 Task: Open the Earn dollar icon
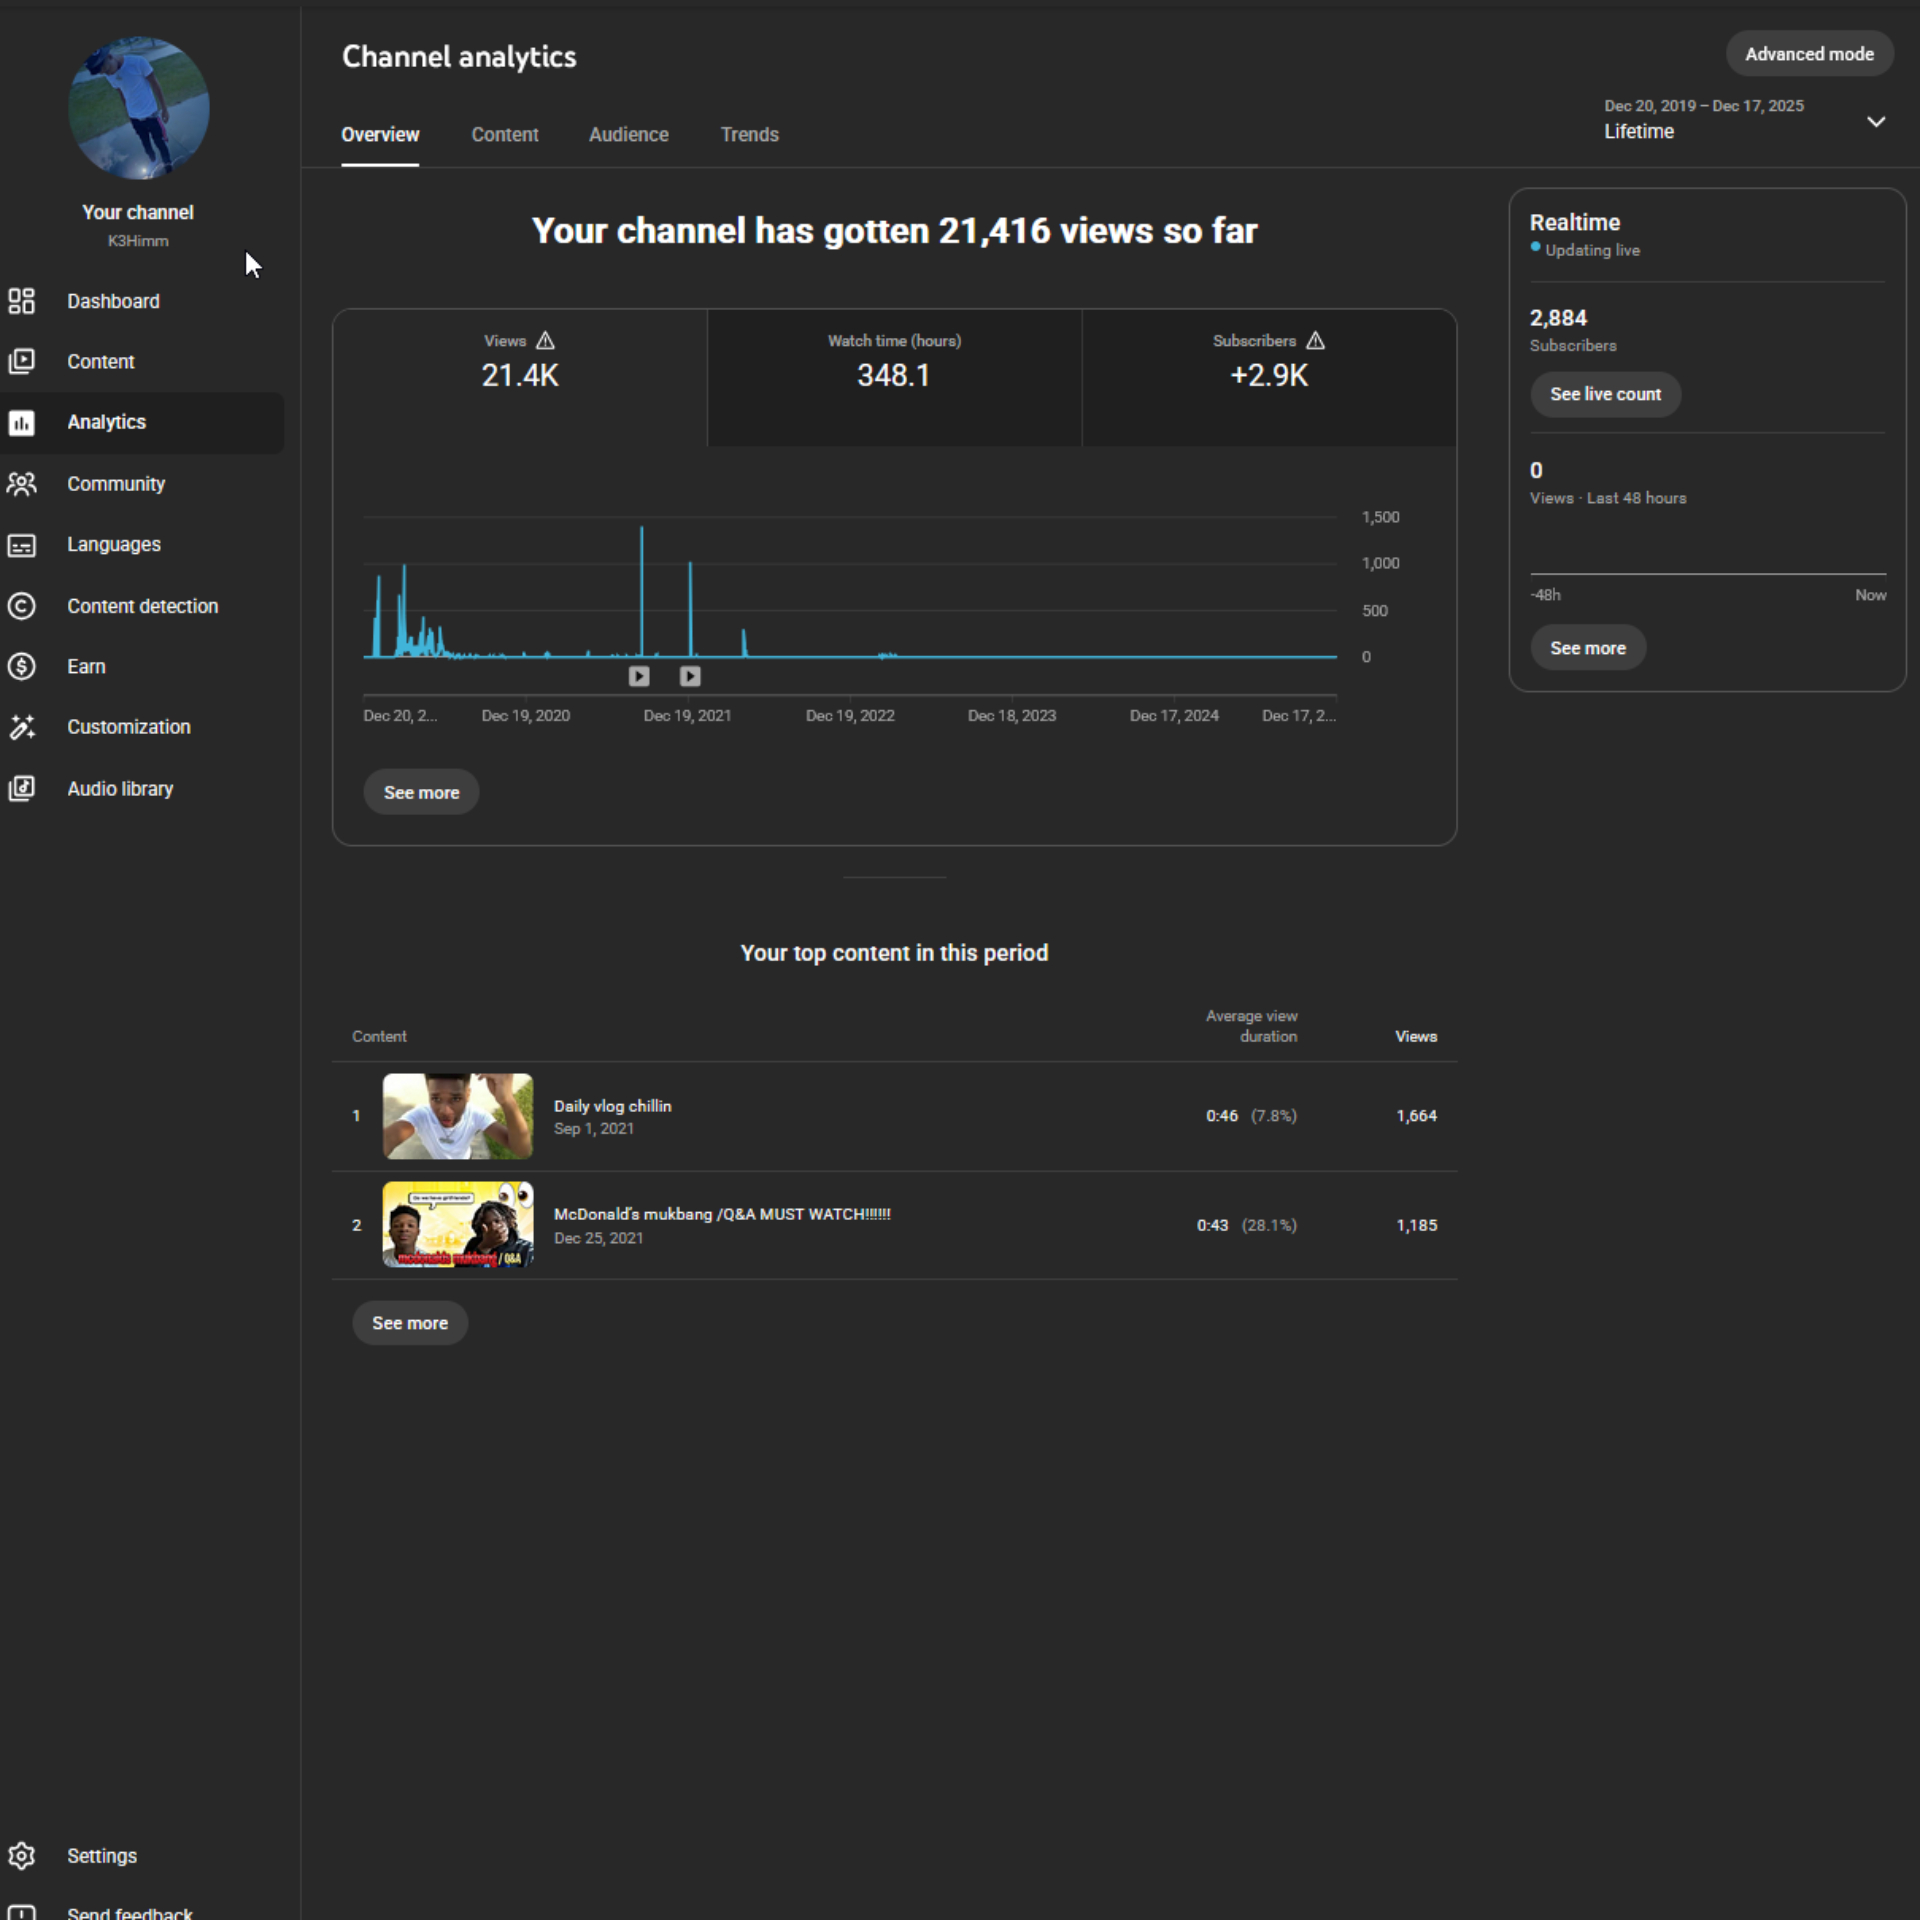pos(22,666)
